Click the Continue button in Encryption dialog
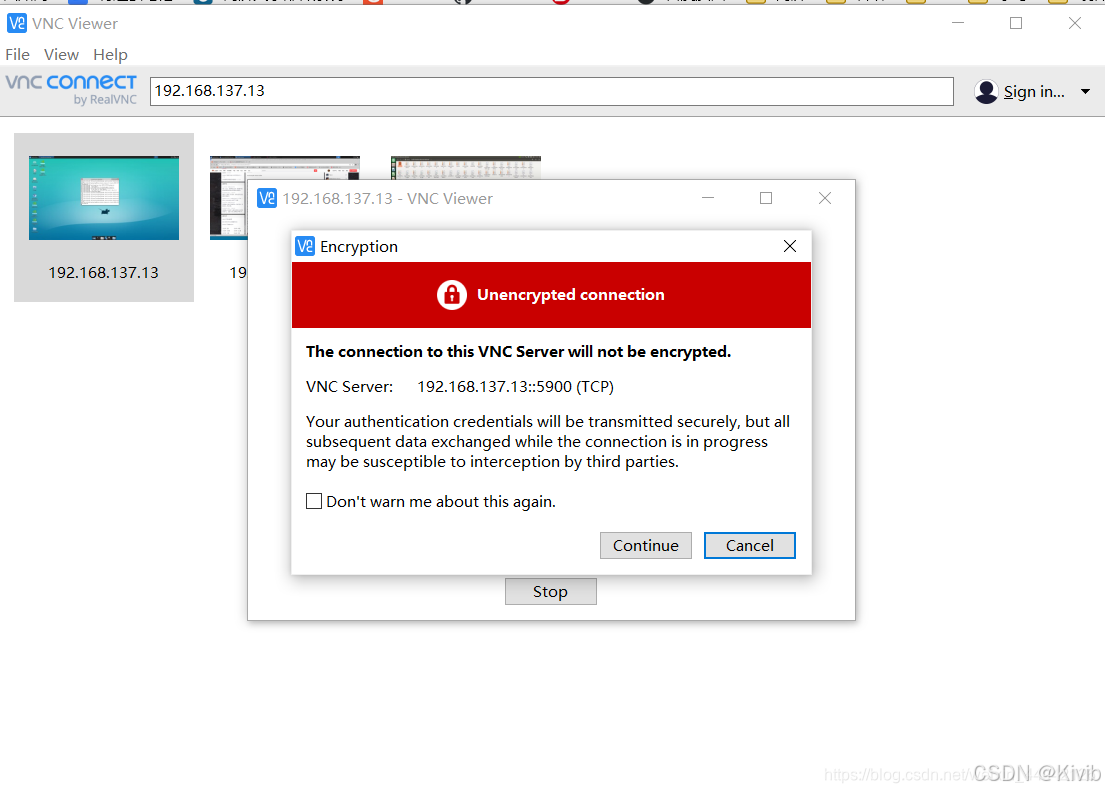1105x793 pixels. click(646, 546)
